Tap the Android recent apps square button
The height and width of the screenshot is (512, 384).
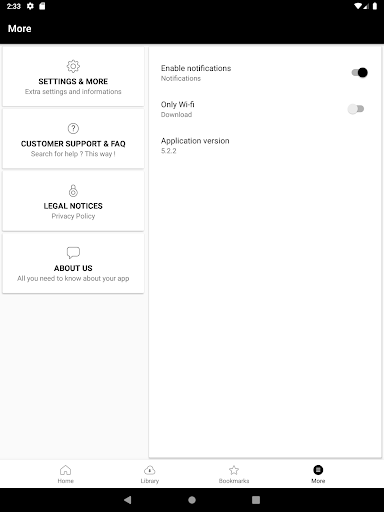(x=256, y=500)
